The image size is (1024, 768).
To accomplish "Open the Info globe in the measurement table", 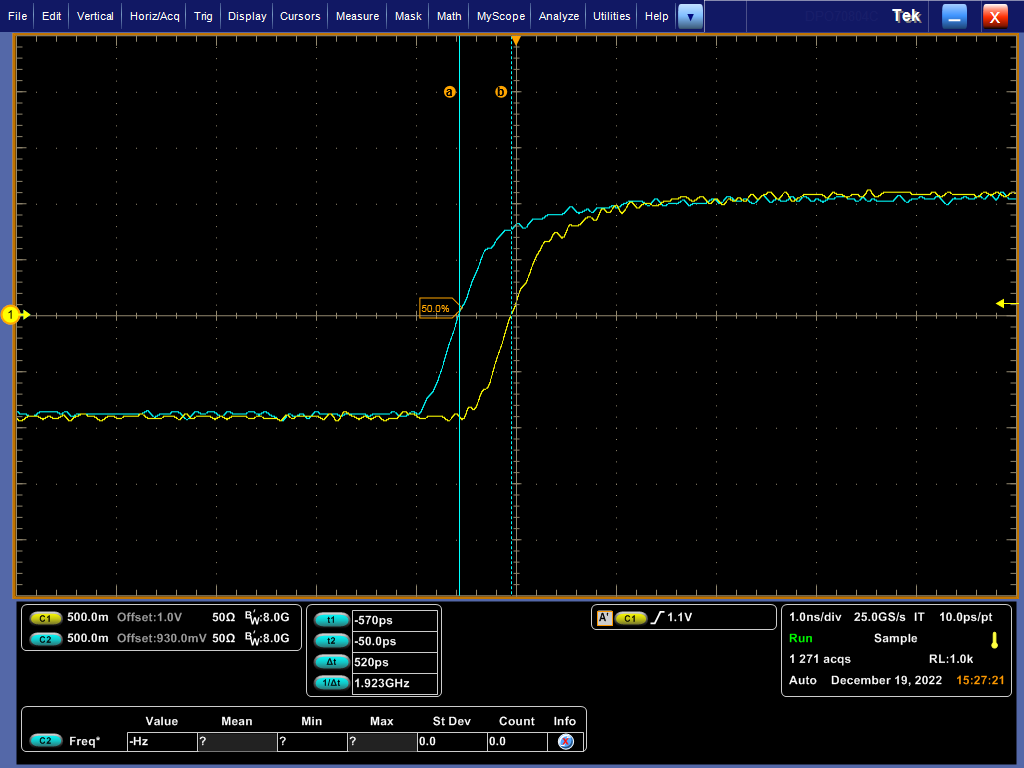I will [x=564, y=741].
